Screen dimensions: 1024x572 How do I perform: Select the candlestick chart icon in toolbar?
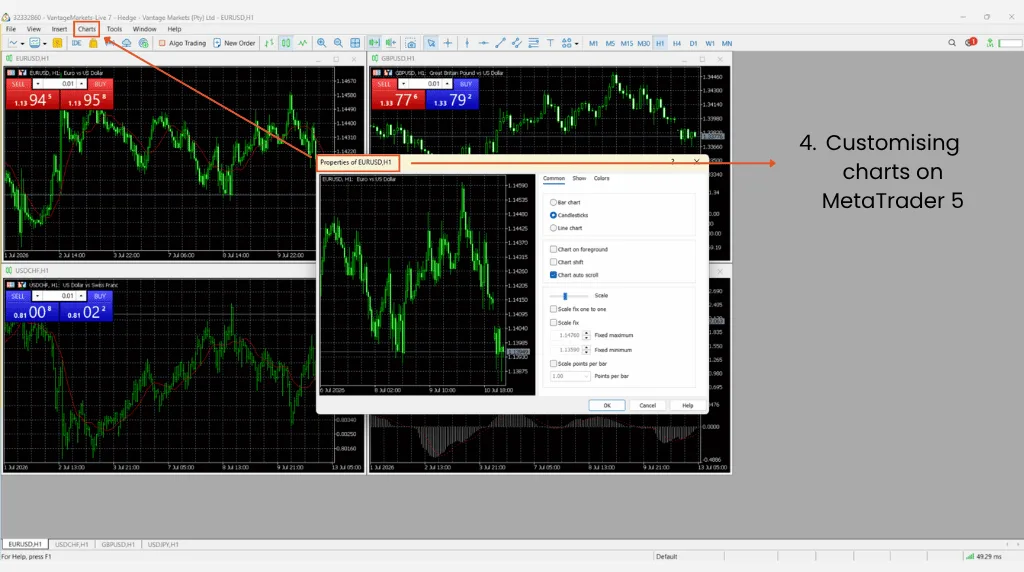tap(286, 43)
